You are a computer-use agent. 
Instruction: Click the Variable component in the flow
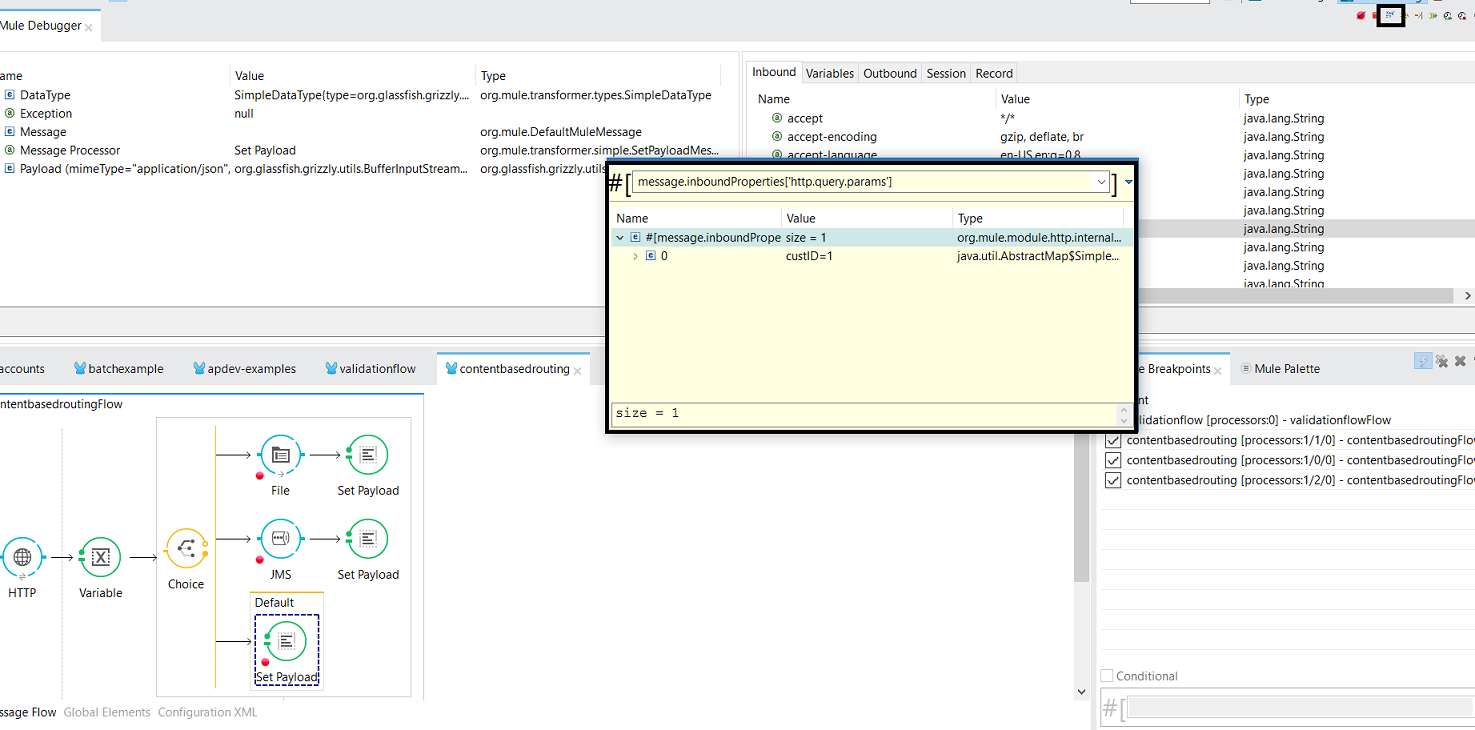tap(100, 558)
